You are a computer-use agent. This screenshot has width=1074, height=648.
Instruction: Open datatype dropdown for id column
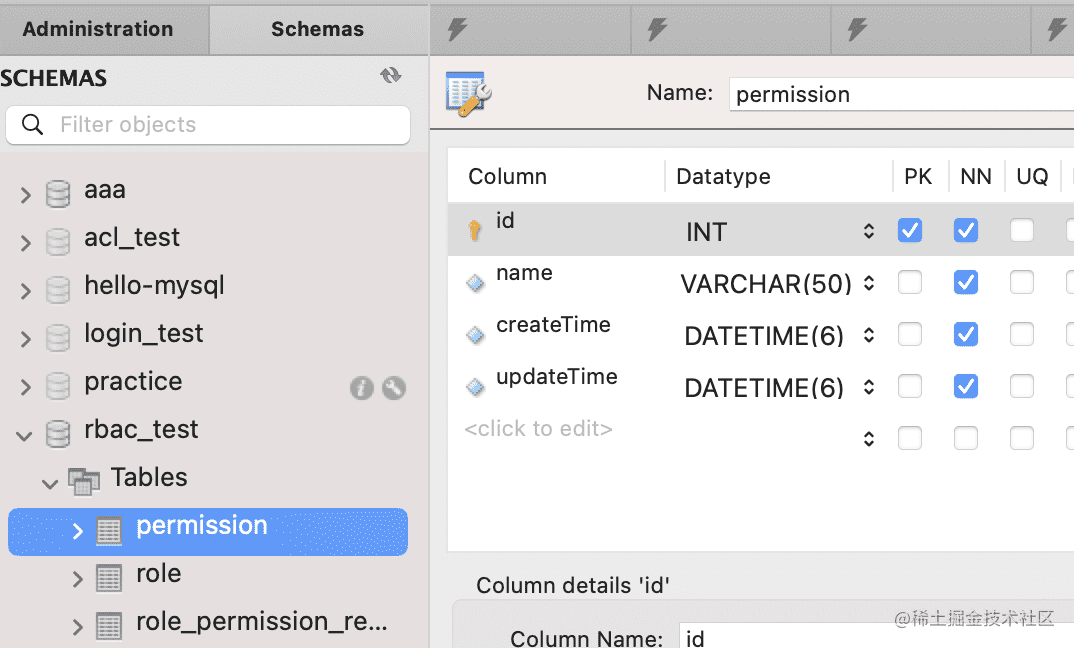tap(869, 232)
